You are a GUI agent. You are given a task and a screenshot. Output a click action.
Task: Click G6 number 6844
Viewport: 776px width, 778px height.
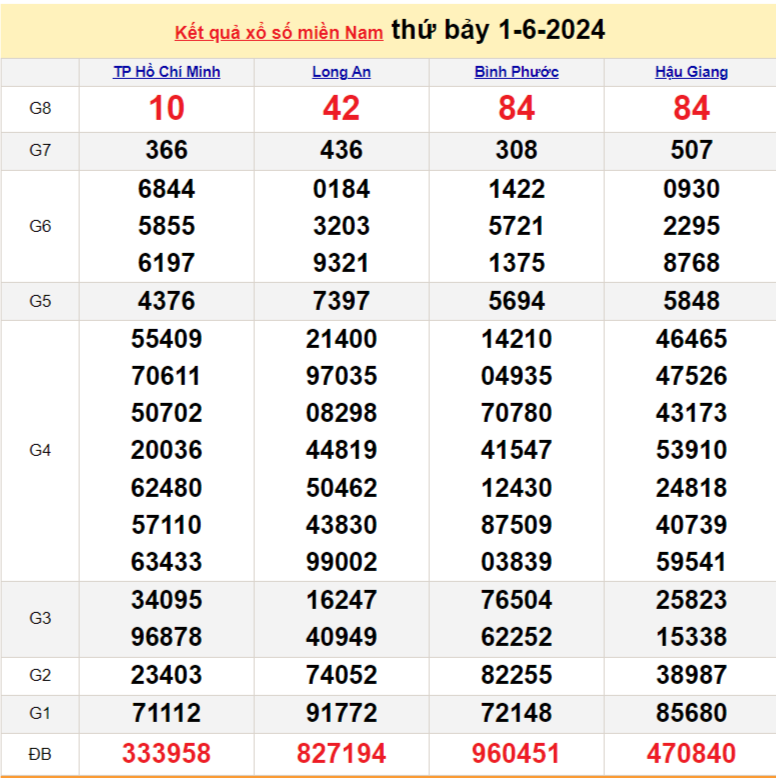[x=167, y=189]
